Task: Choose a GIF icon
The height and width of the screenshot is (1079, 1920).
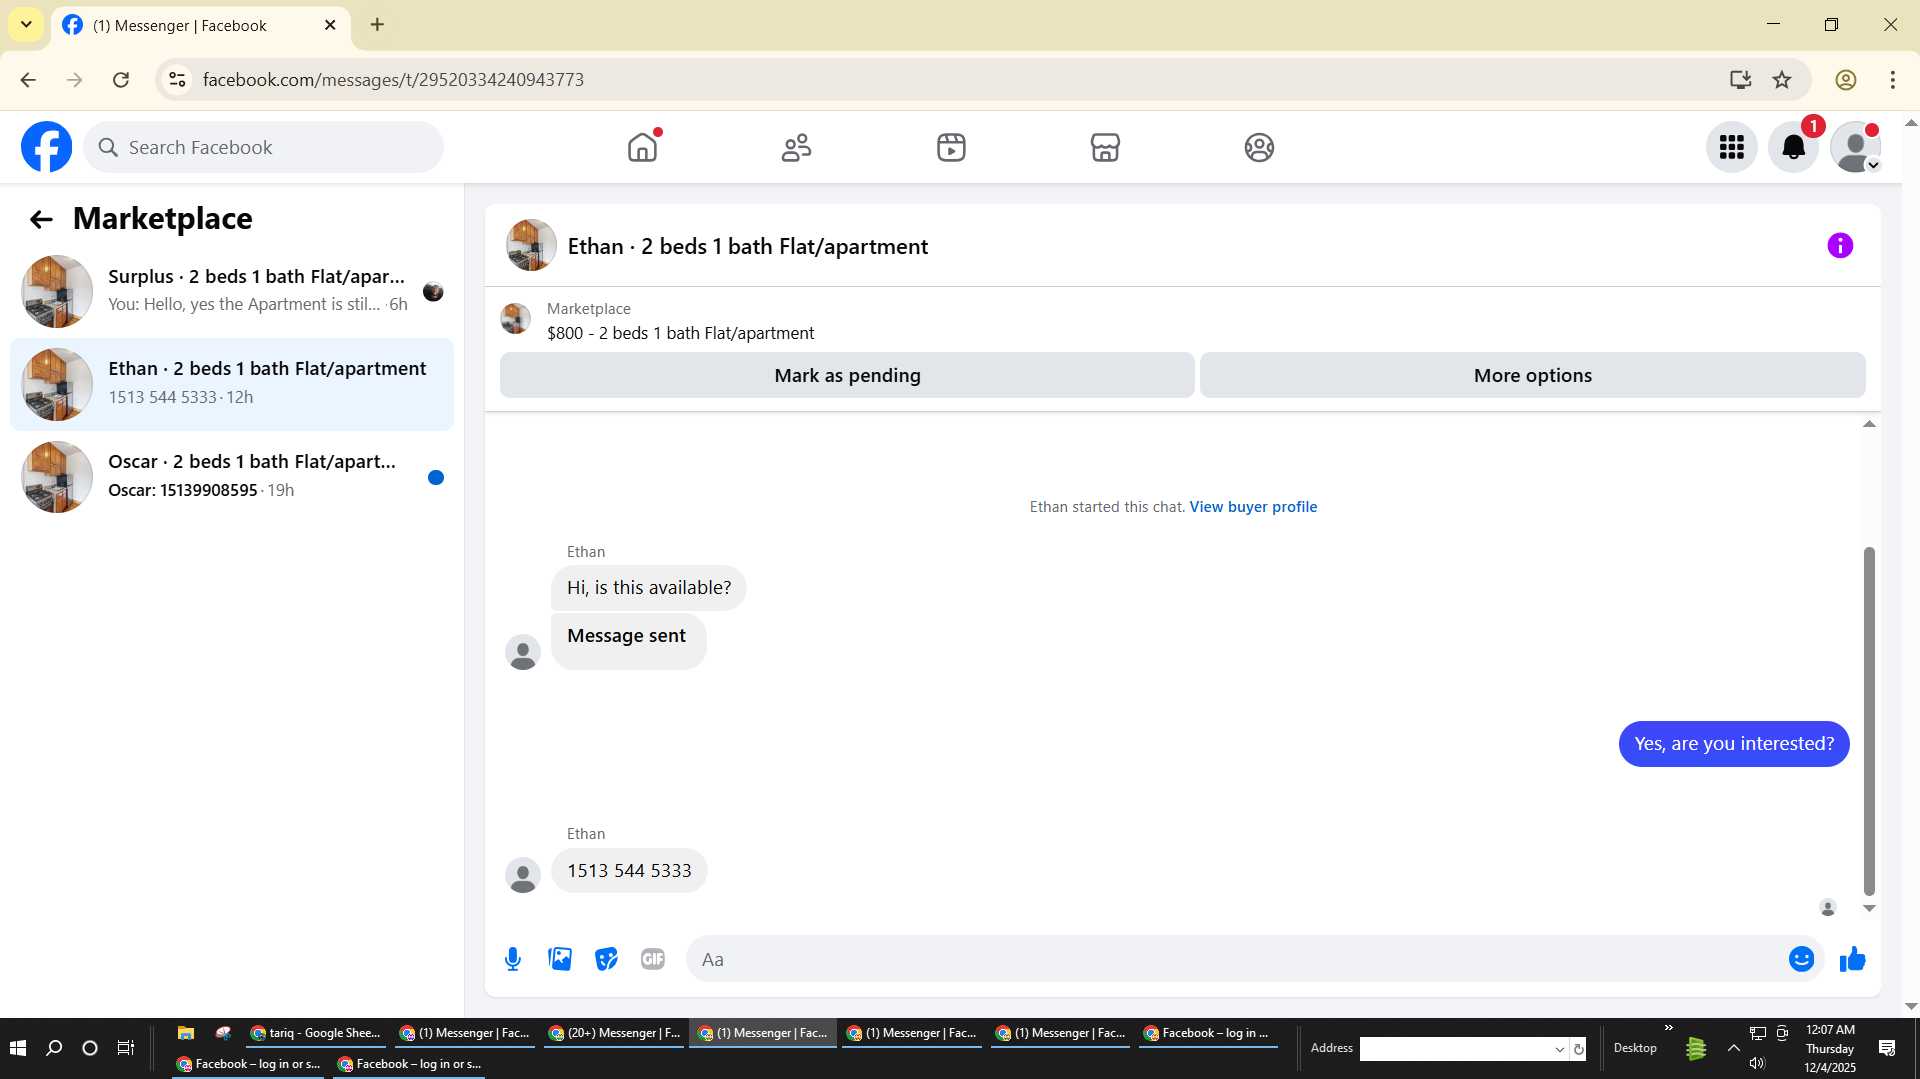Action: click(x=653, y=959)
